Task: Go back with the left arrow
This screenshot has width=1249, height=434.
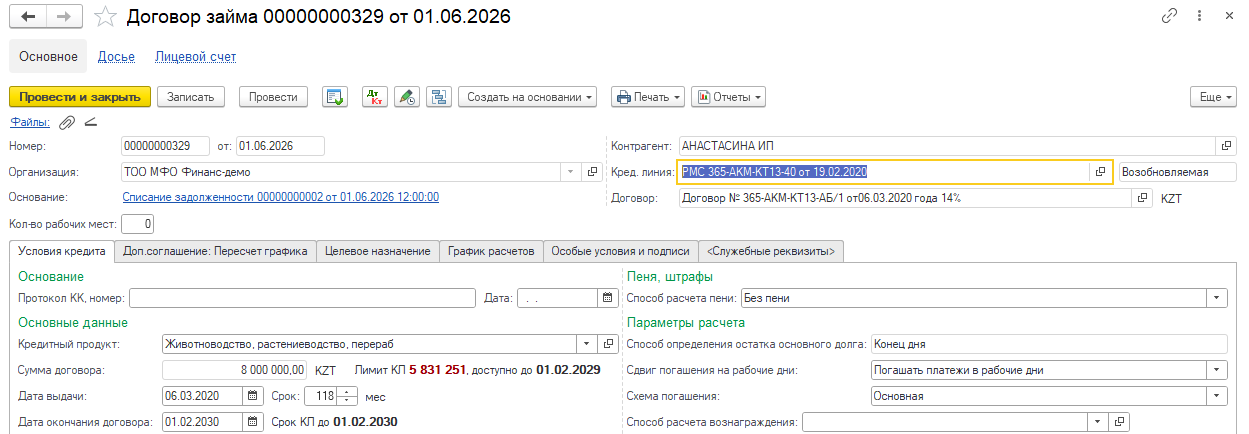Action: coord(28,17)
